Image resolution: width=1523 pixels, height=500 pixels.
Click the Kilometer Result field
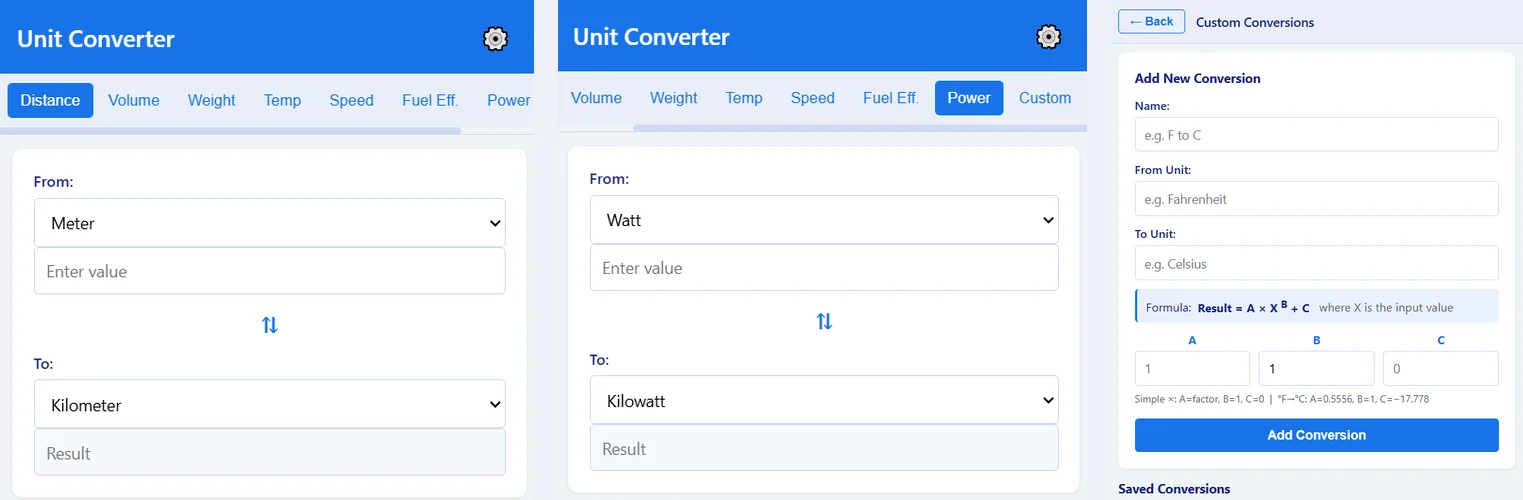coord(270,453)
